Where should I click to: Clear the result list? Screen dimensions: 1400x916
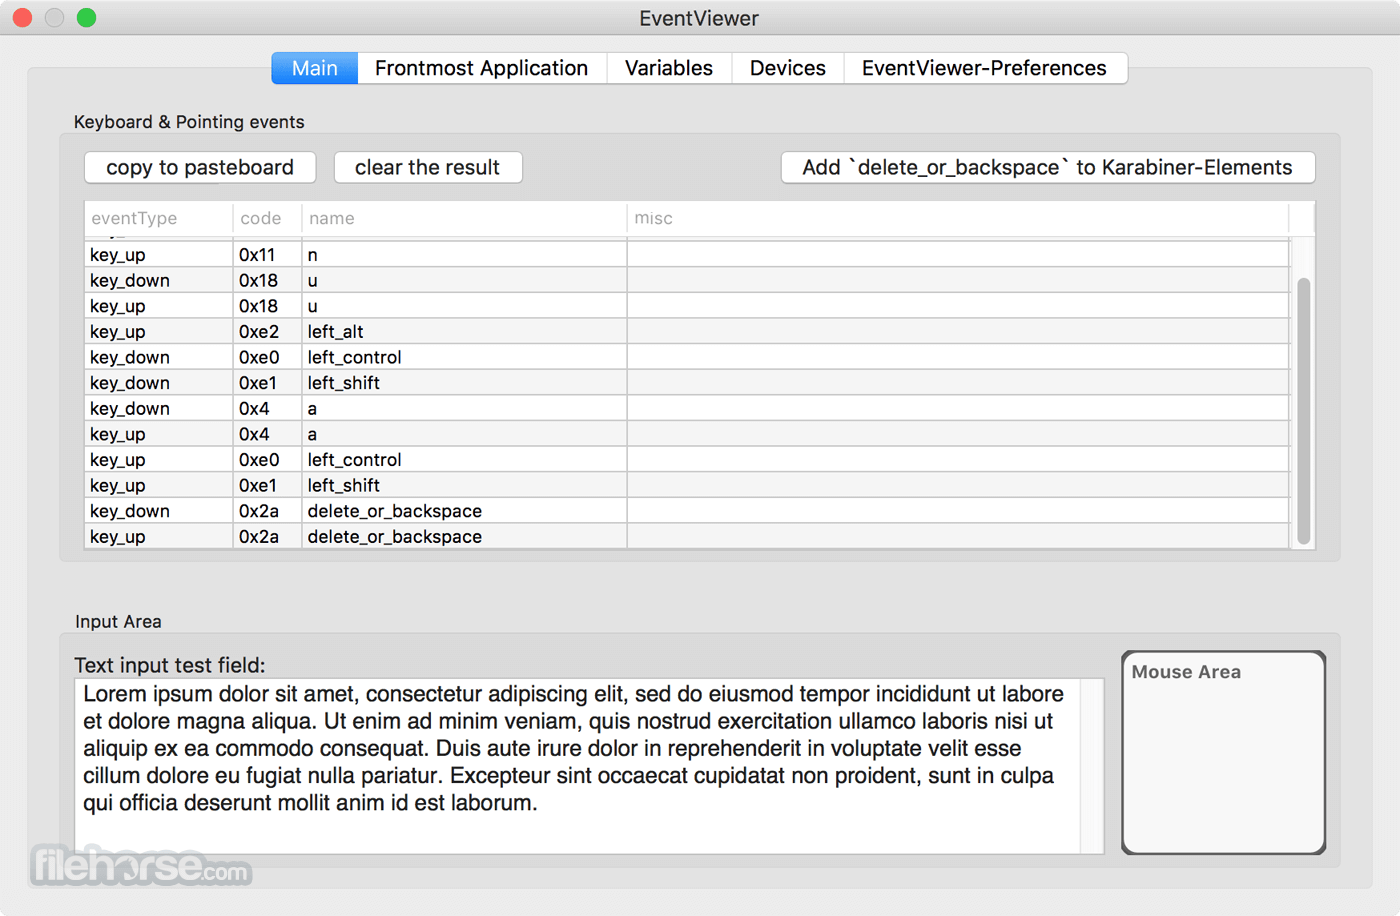point(428,168)
